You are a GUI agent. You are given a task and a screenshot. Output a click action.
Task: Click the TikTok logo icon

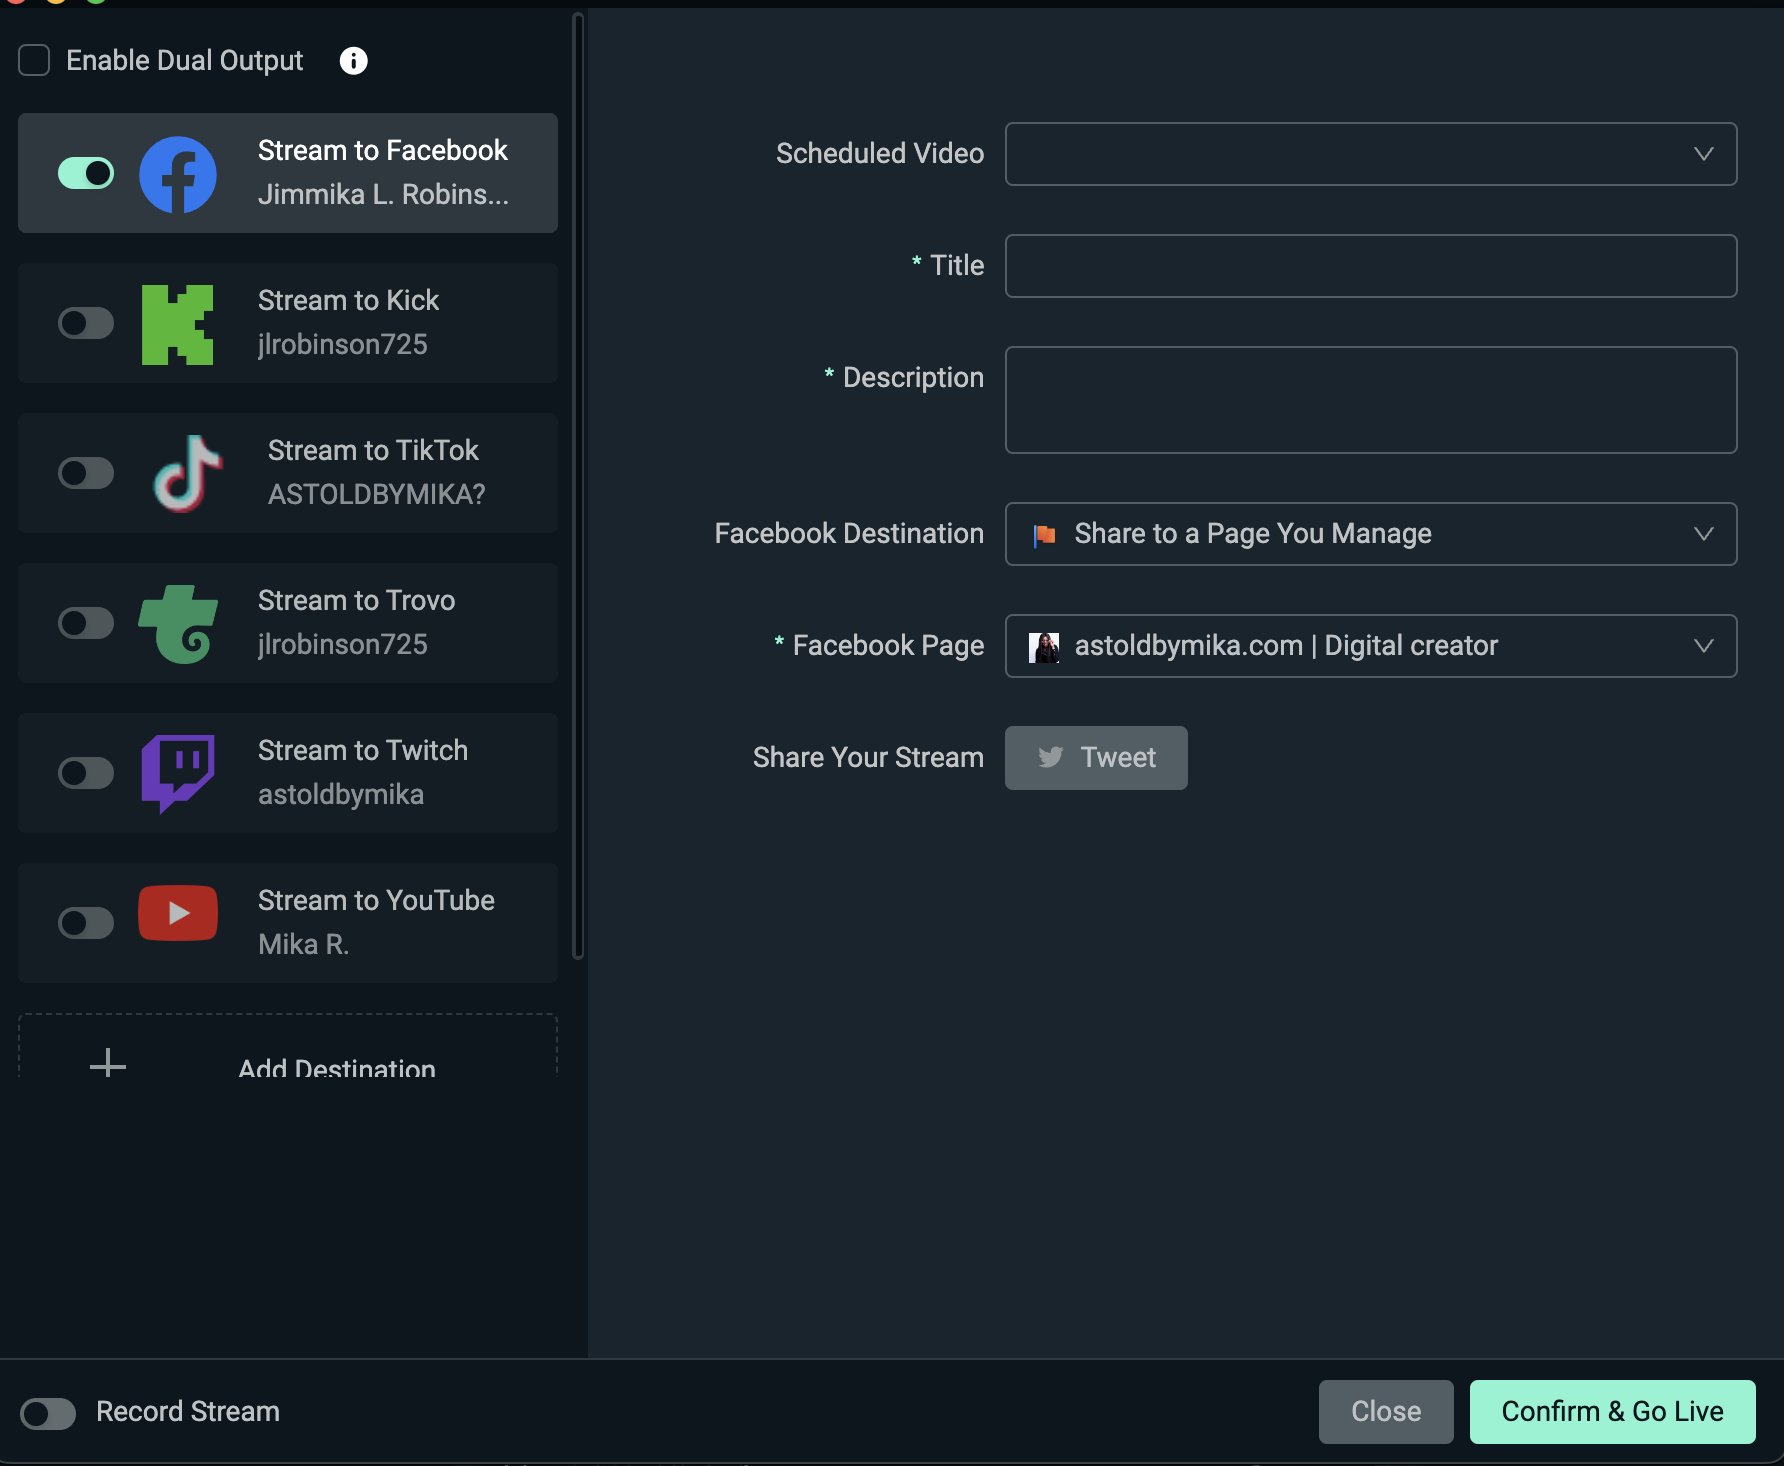click(x=187, y=474)
